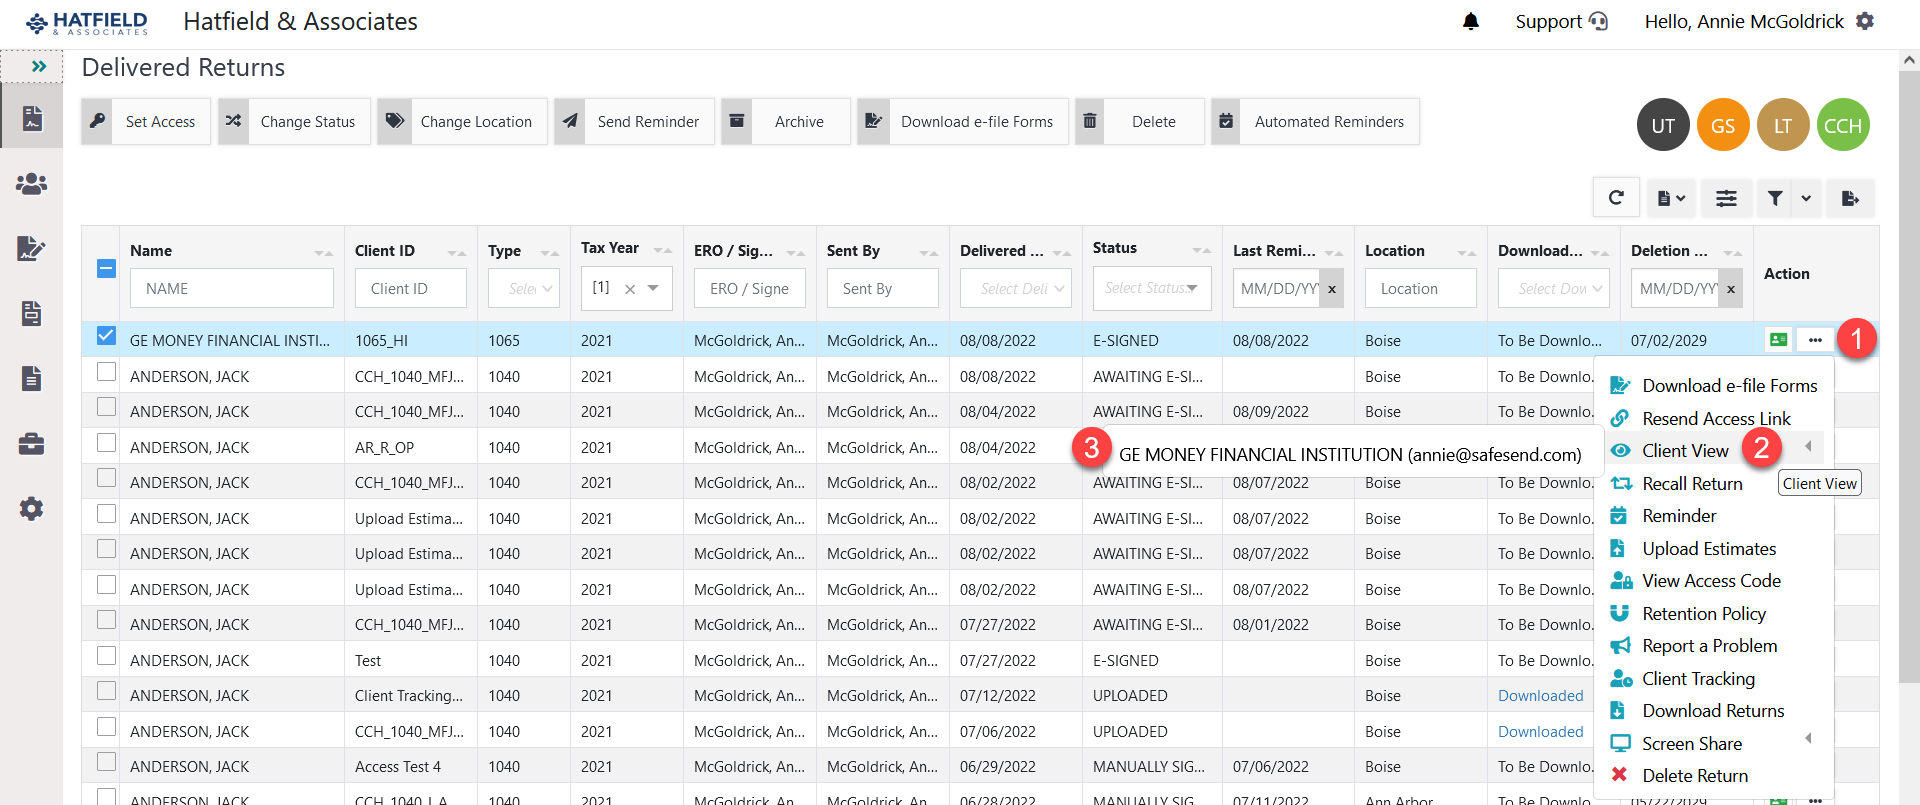Apply the filter funnel icon
1920x805 pixels.
click(1774, 198)
